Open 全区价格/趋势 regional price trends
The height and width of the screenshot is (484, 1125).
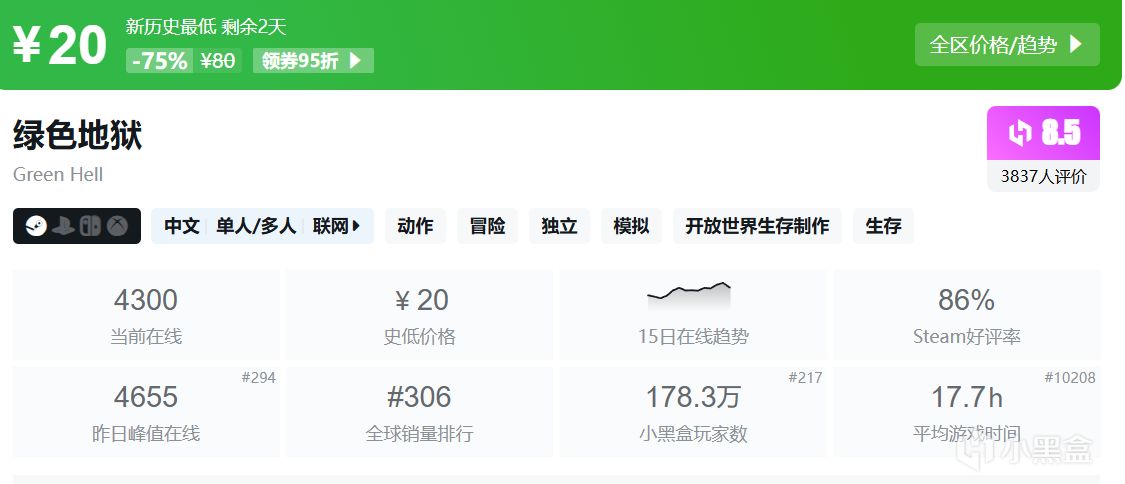coord(1007,44)
